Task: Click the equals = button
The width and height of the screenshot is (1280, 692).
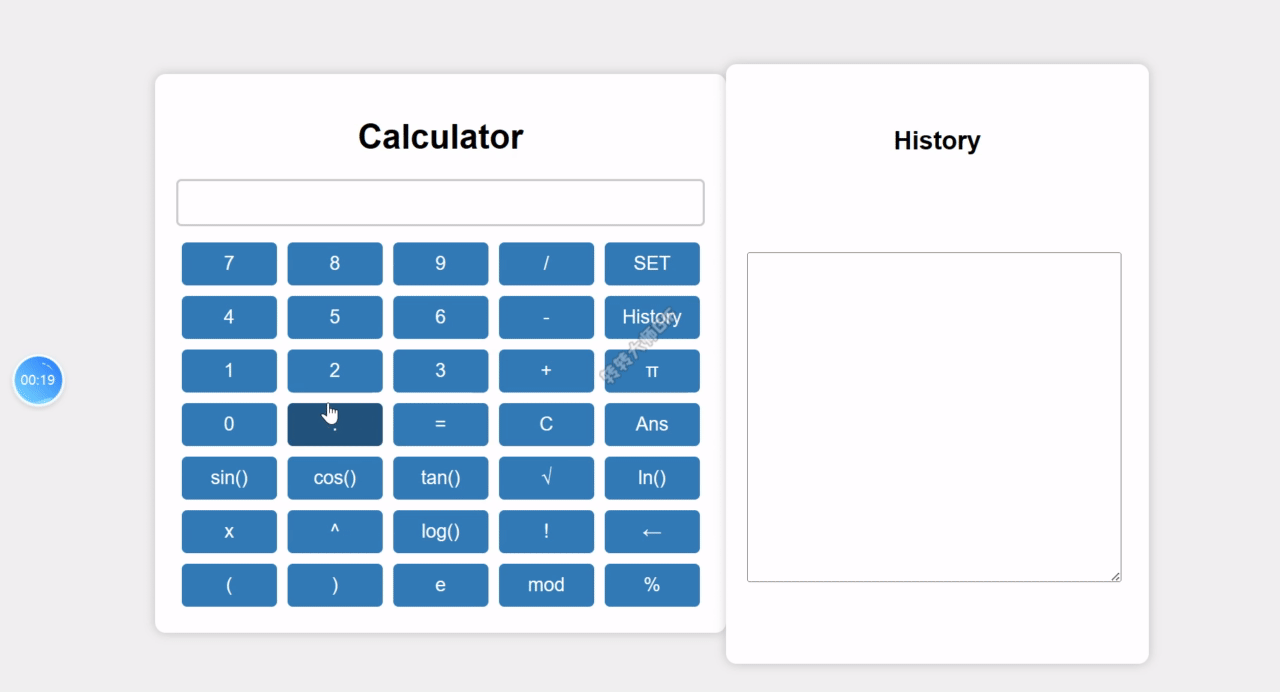Action: 440,424
